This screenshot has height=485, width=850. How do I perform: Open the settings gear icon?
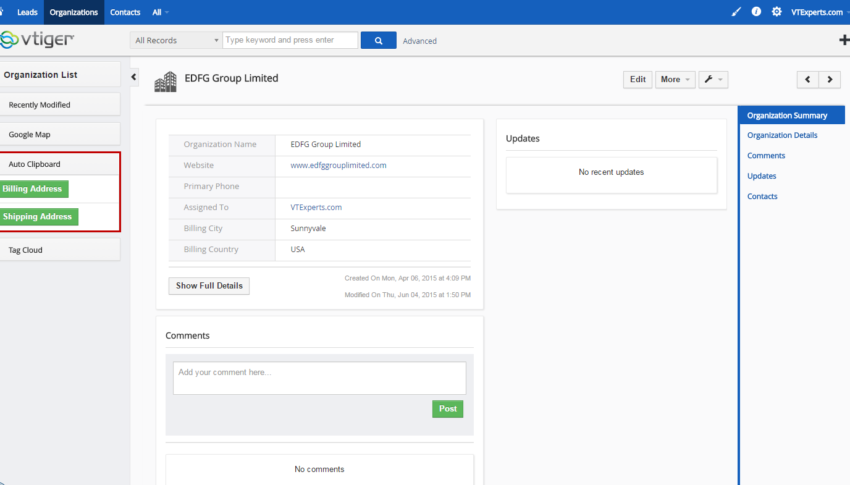[777, 11]
